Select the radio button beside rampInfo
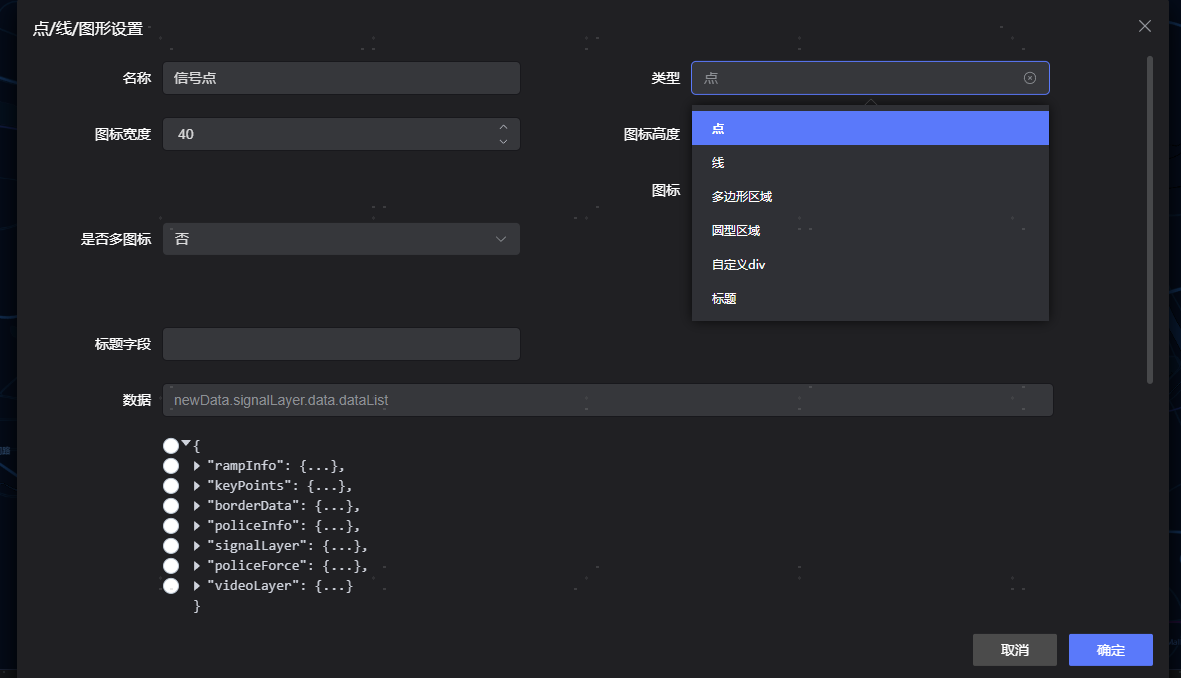 pyautogui.click(x=171, y=466)
